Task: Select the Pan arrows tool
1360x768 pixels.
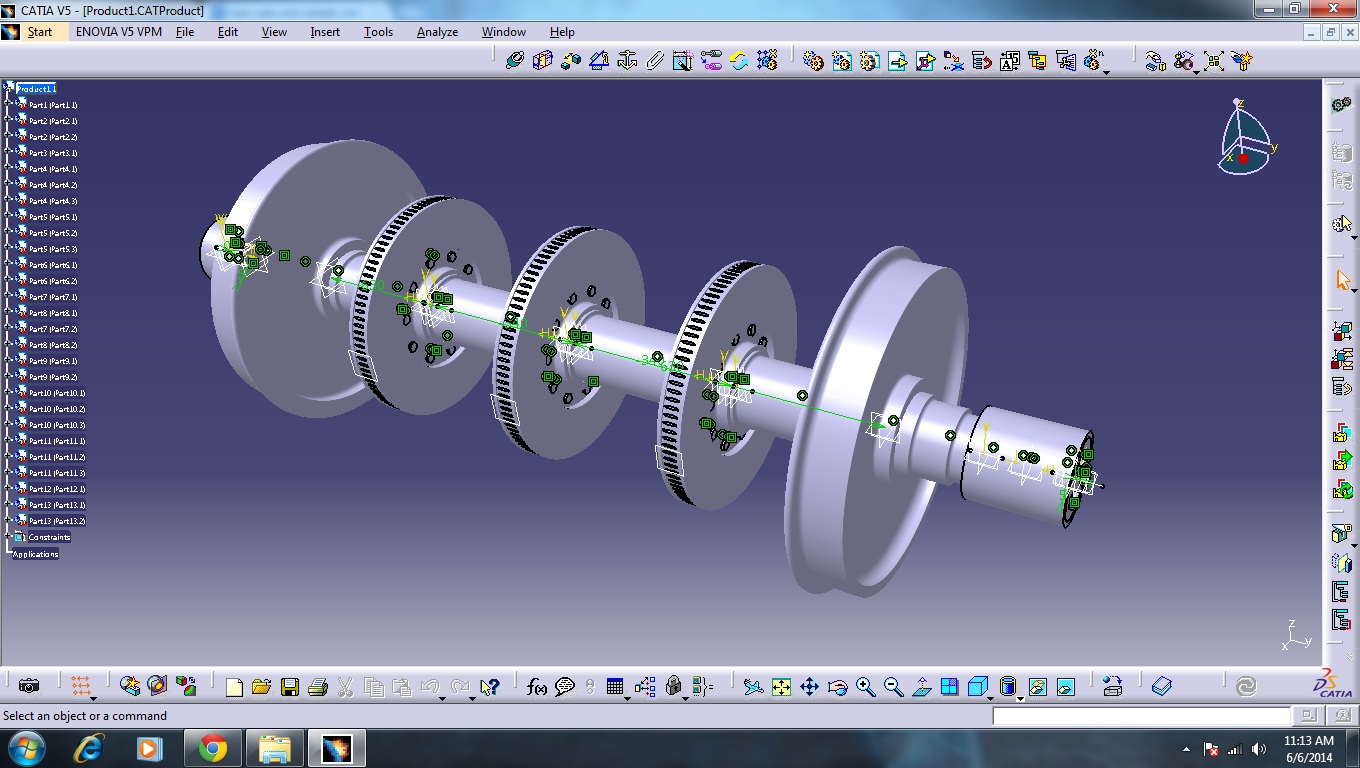Action: pos(810,686)
